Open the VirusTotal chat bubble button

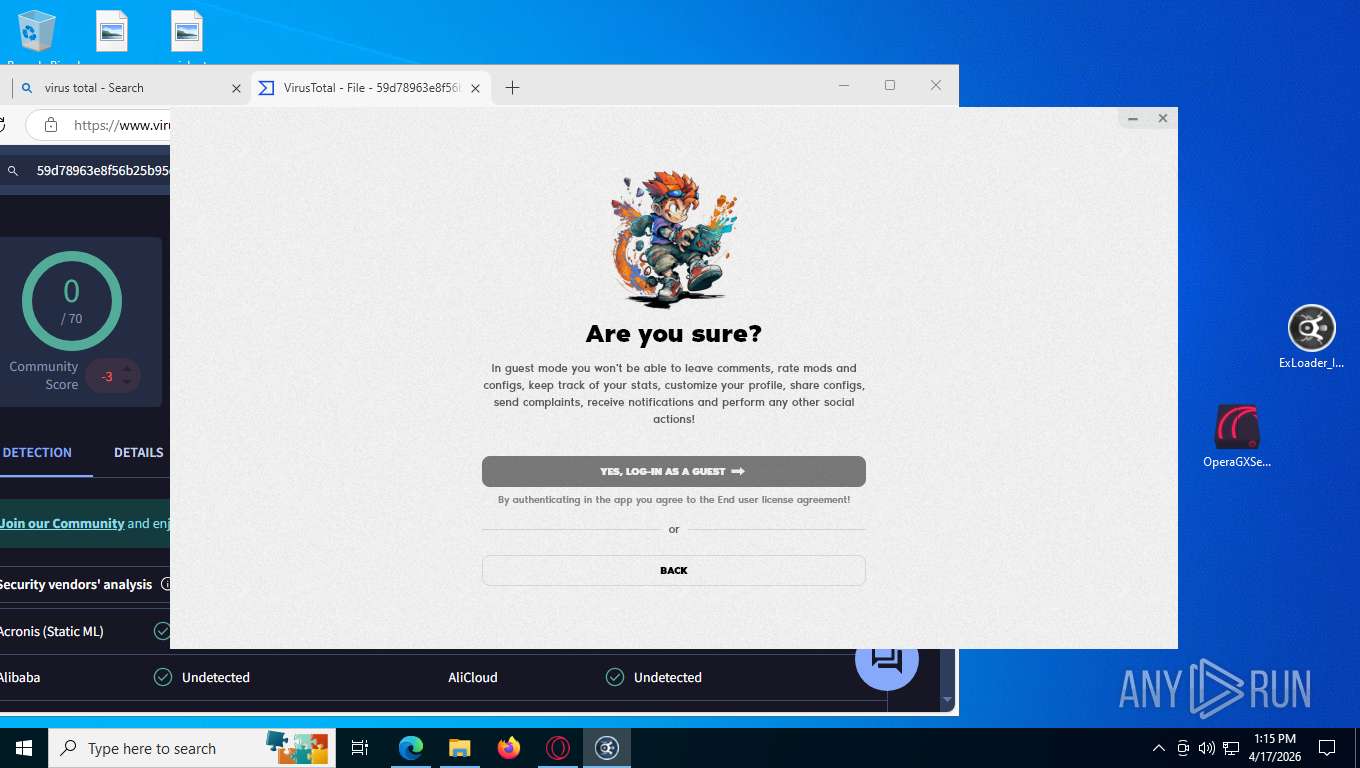click(x=887, y=659)
